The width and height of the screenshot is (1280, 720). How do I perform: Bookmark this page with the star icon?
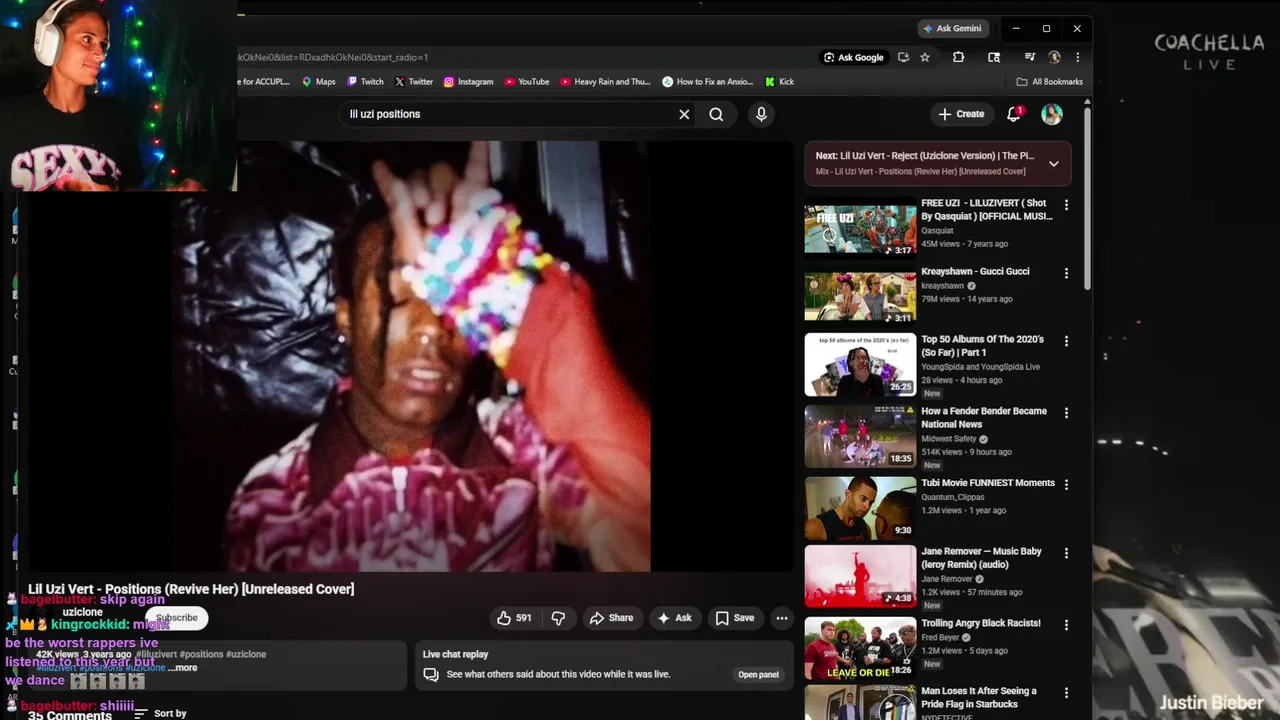(925, 57)
